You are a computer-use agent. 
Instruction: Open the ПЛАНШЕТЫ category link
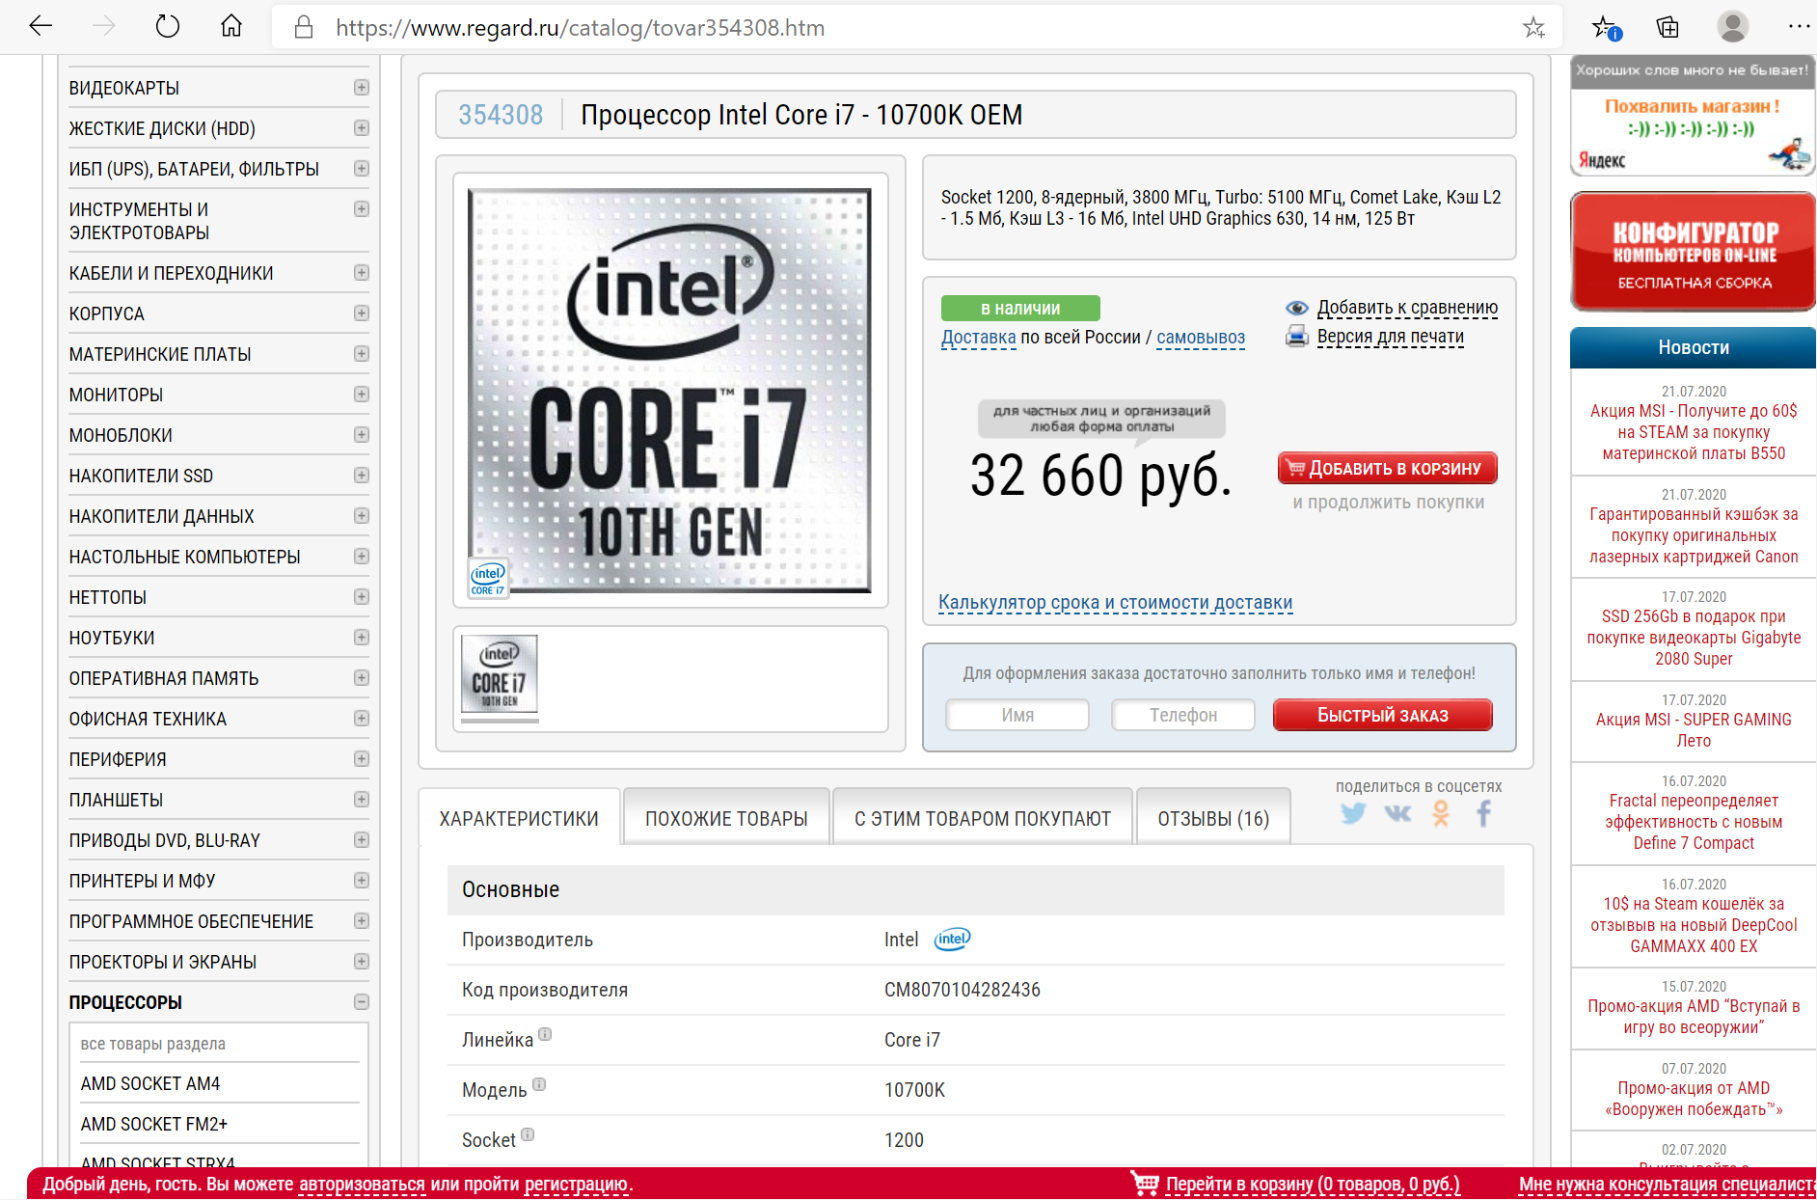(115, 800)
